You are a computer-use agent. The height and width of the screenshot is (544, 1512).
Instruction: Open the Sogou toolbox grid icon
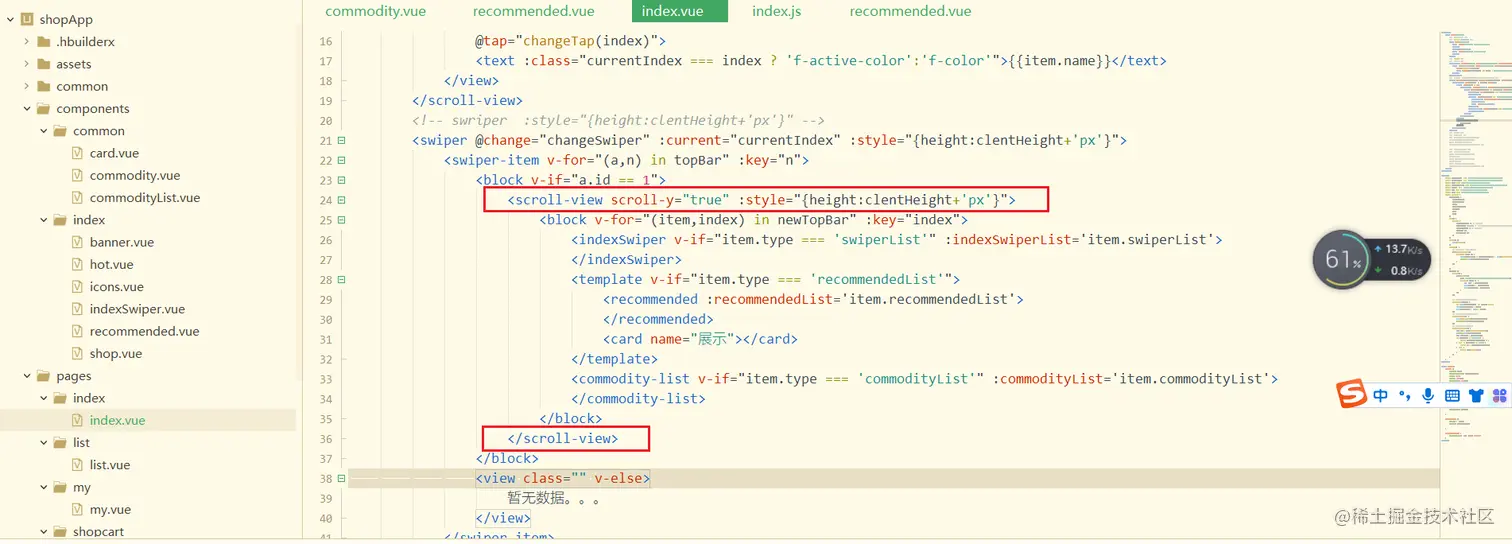1499,396
